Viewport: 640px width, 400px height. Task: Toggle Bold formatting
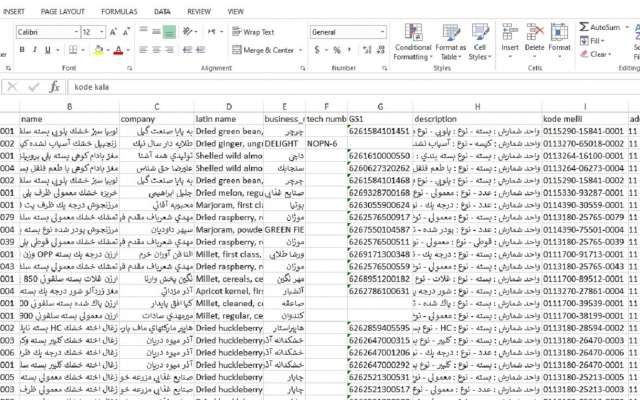[x=22, y=50]
